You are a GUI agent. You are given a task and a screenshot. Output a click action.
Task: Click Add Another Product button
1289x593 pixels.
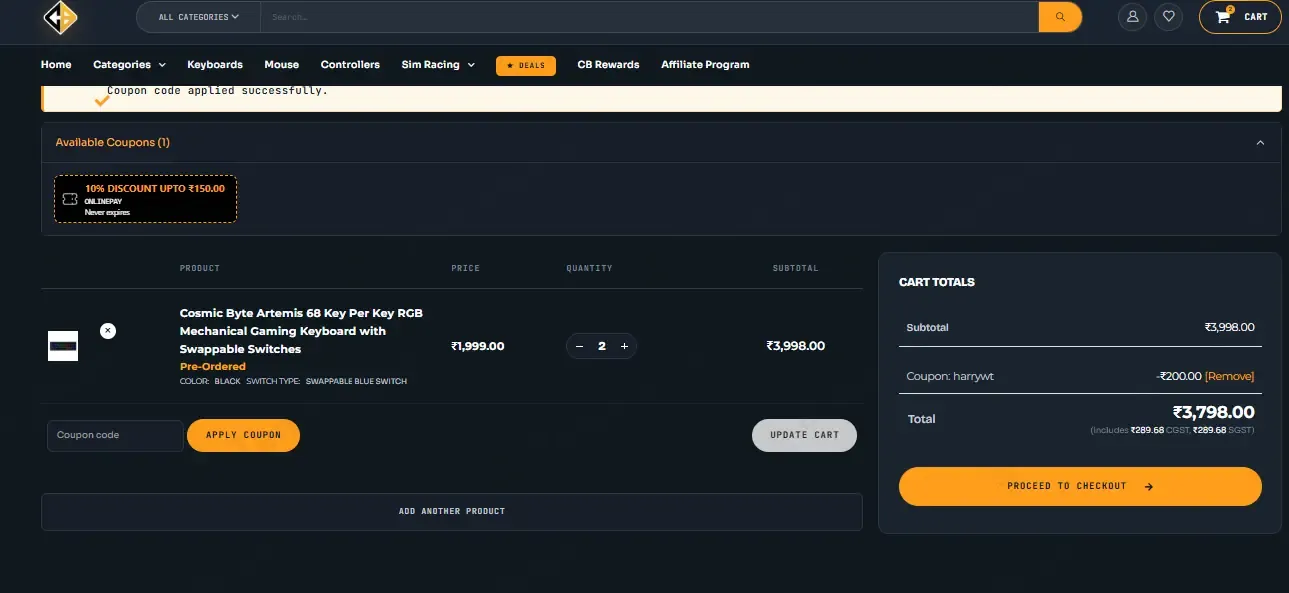pos(452,511)
